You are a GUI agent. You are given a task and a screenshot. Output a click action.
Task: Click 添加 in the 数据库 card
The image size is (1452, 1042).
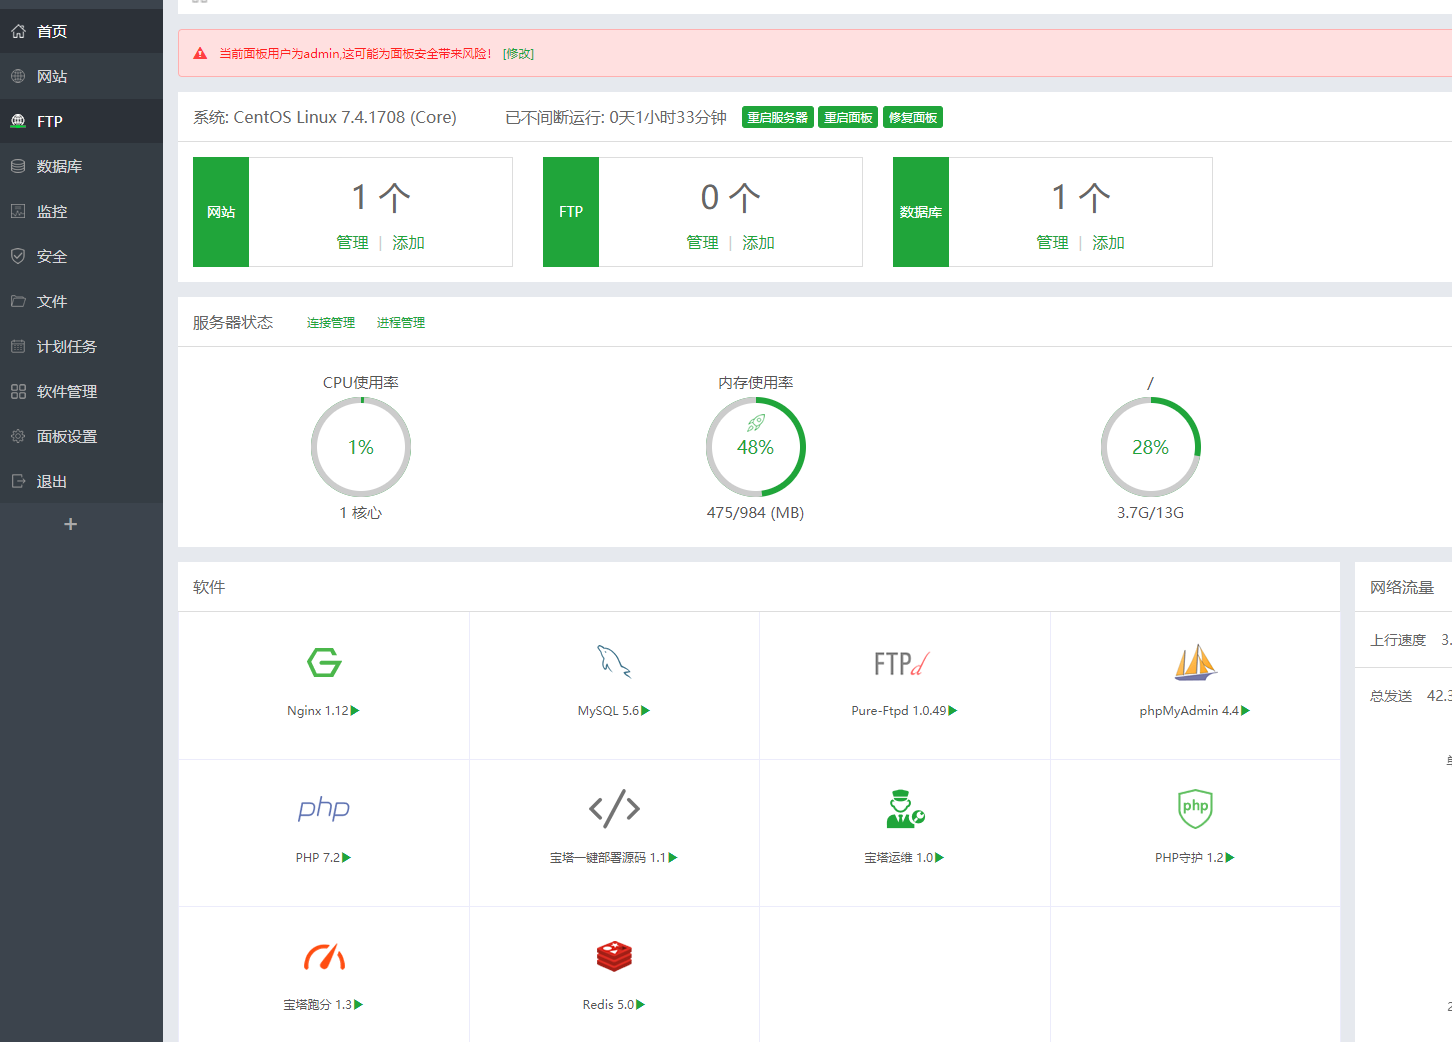[1108, 243]
